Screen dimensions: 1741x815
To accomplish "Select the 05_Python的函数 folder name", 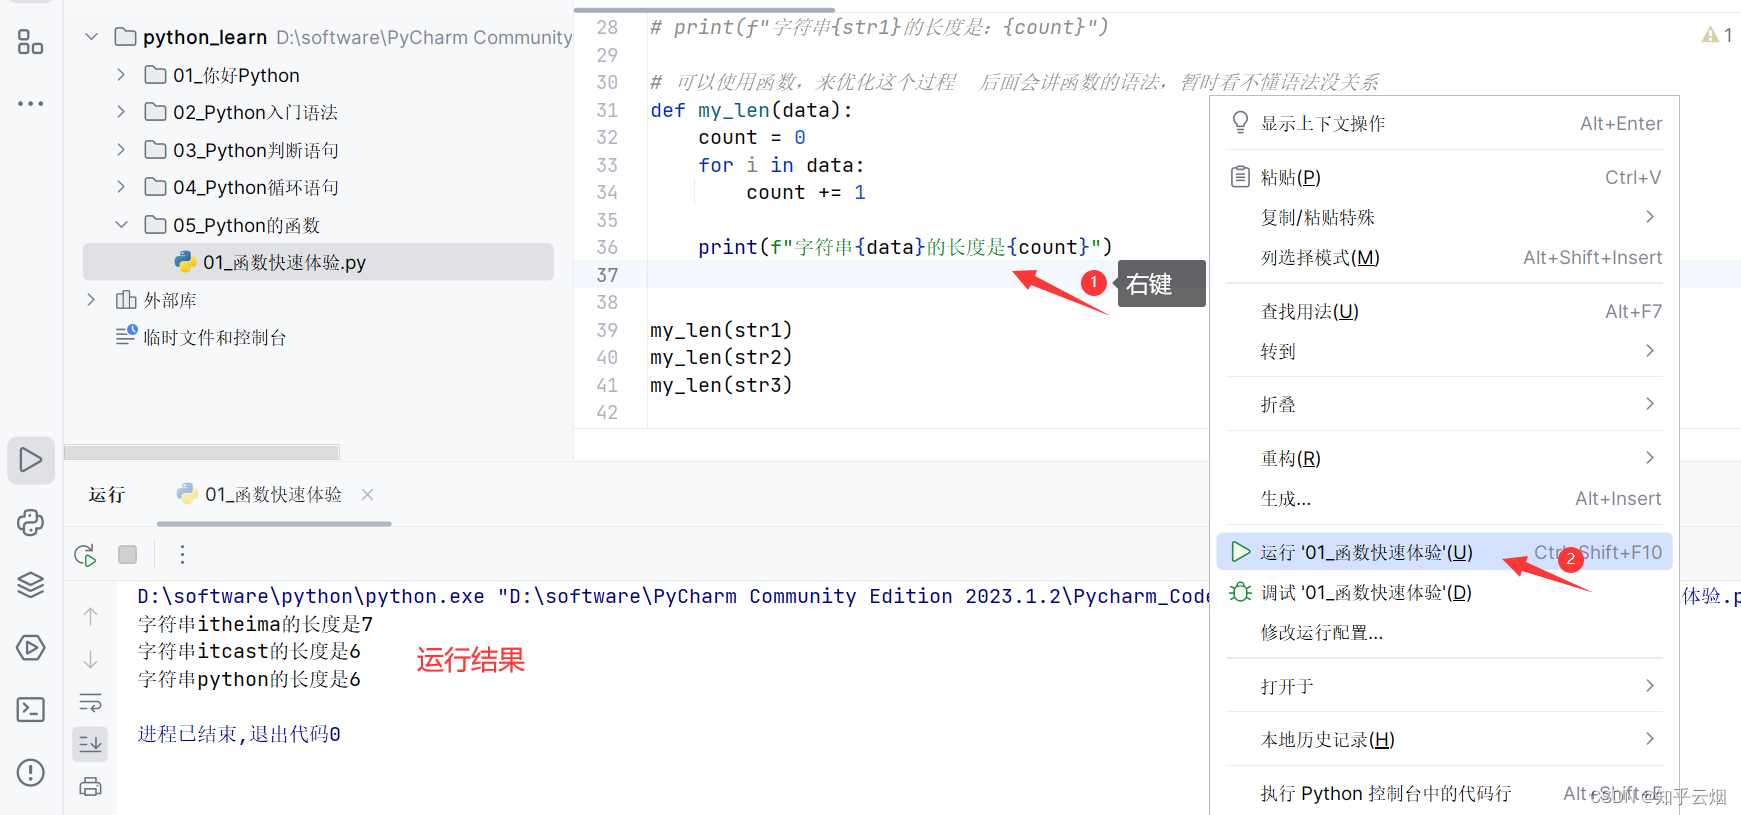I will click(x=246, y=225).
